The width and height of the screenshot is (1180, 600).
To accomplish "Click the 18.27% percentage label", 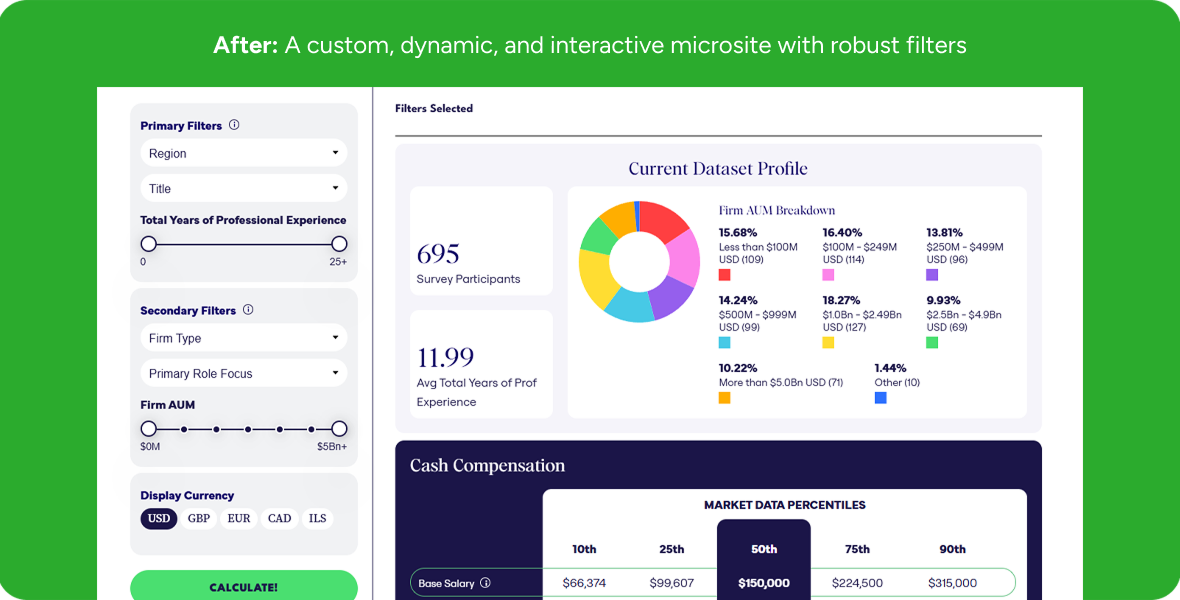I will pos(842,300).
